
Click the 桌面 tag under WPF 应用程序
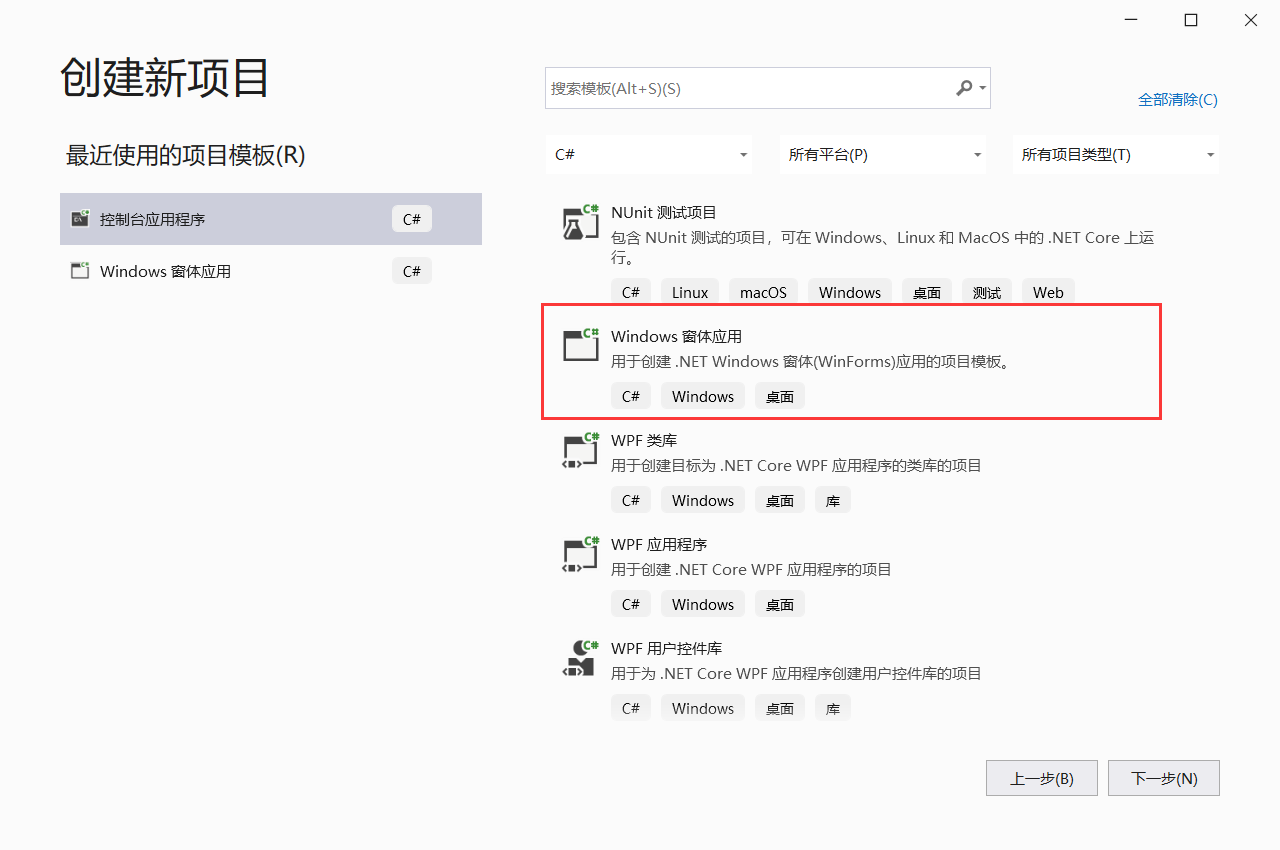pos(779,603)
